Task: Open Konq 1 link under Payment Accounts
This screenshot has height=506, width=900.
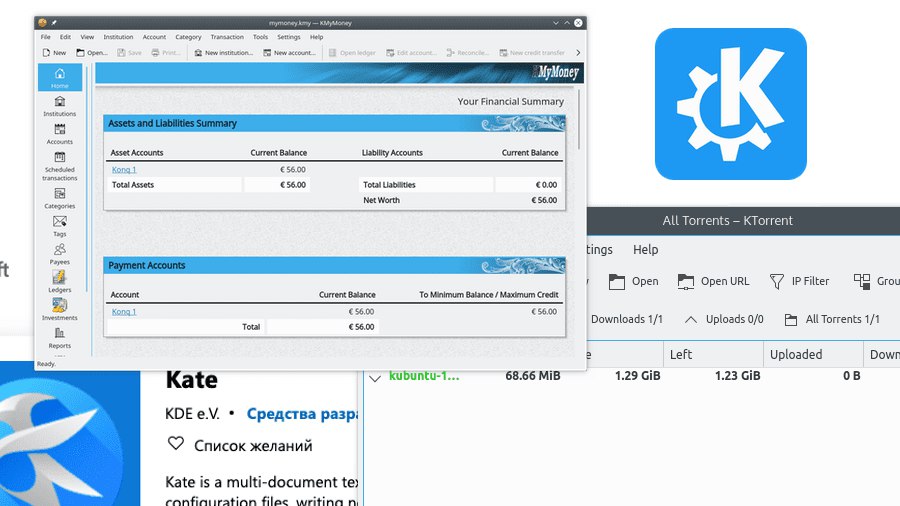Action: click(x=124, y=312)
